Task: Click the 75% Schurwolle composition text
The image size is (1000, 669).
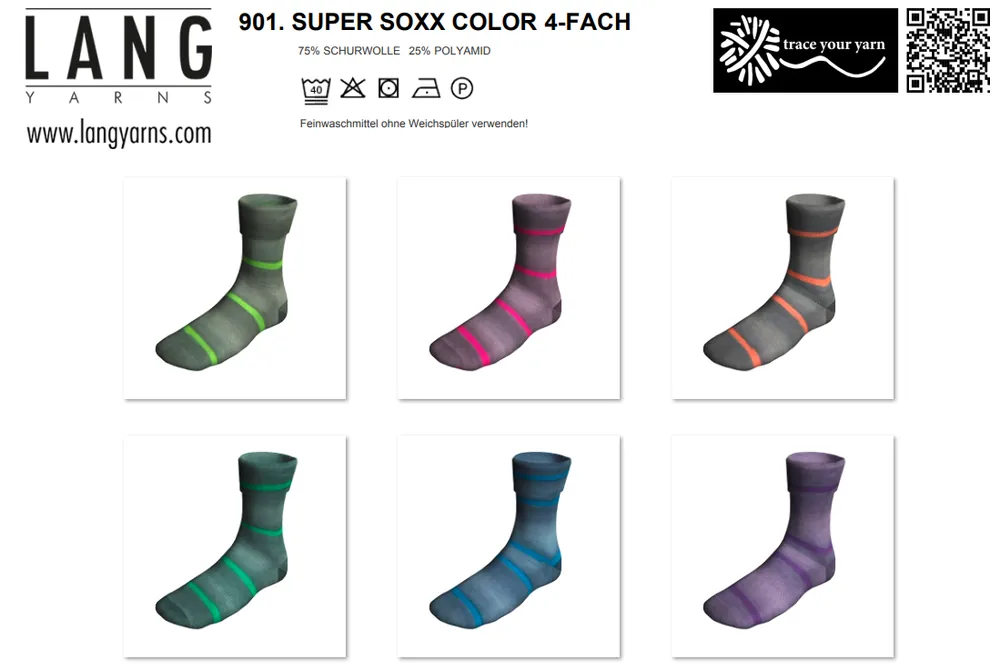Action: [x=349, y=51]
